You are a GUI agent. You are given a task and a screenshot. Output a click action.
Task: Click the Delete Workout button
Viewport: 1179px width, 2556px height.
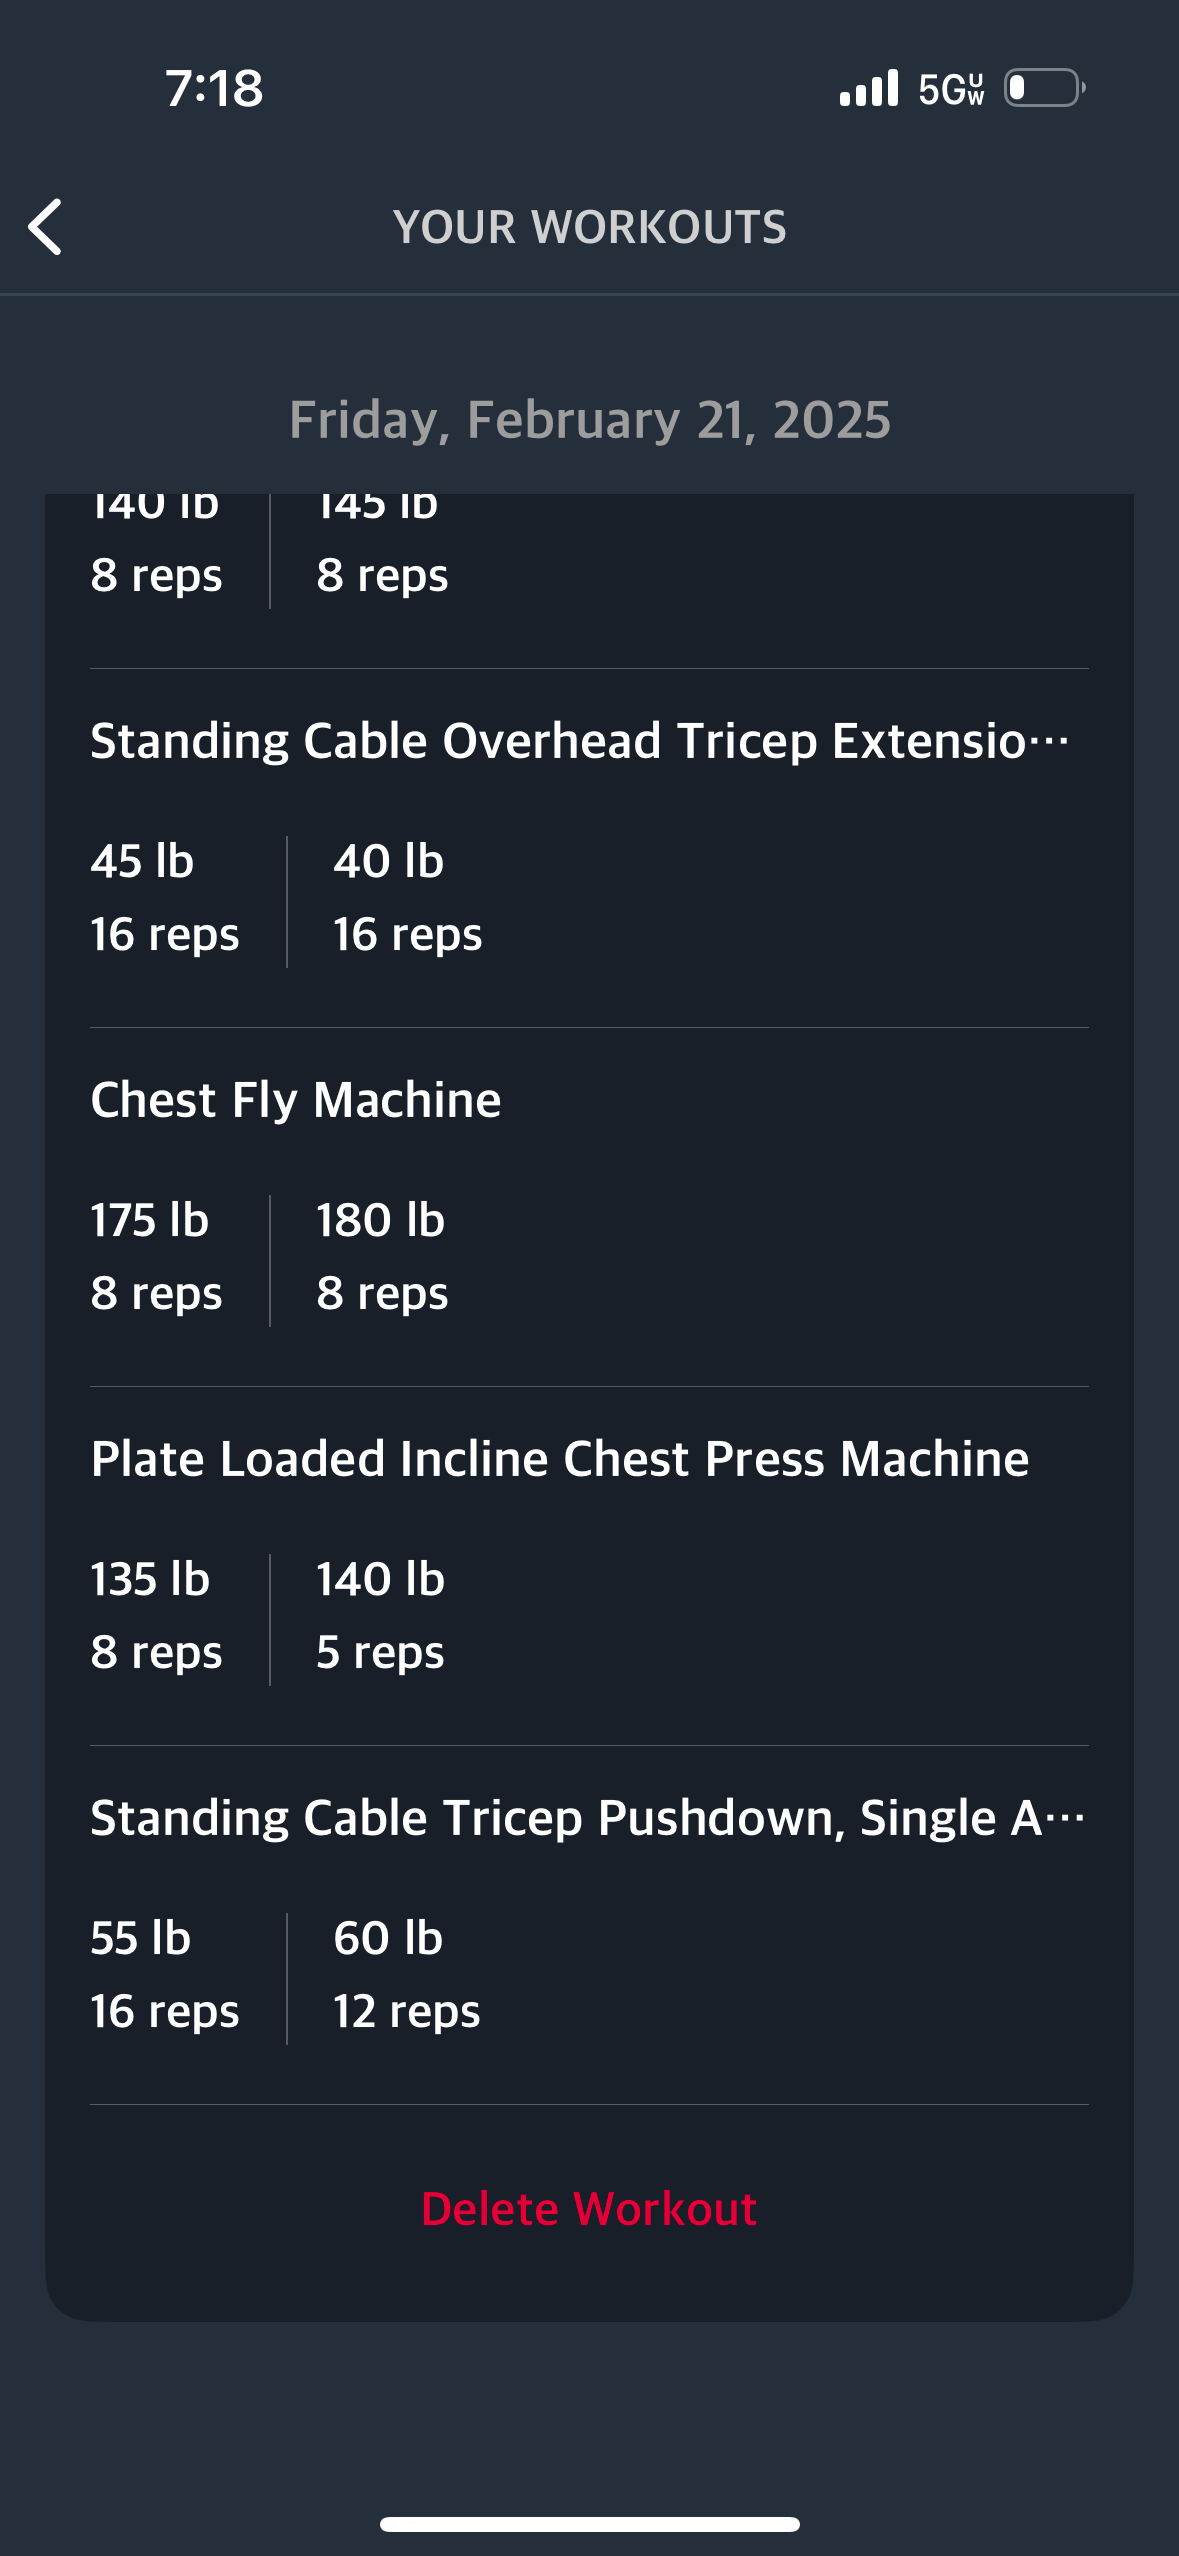click(589, 2209)
